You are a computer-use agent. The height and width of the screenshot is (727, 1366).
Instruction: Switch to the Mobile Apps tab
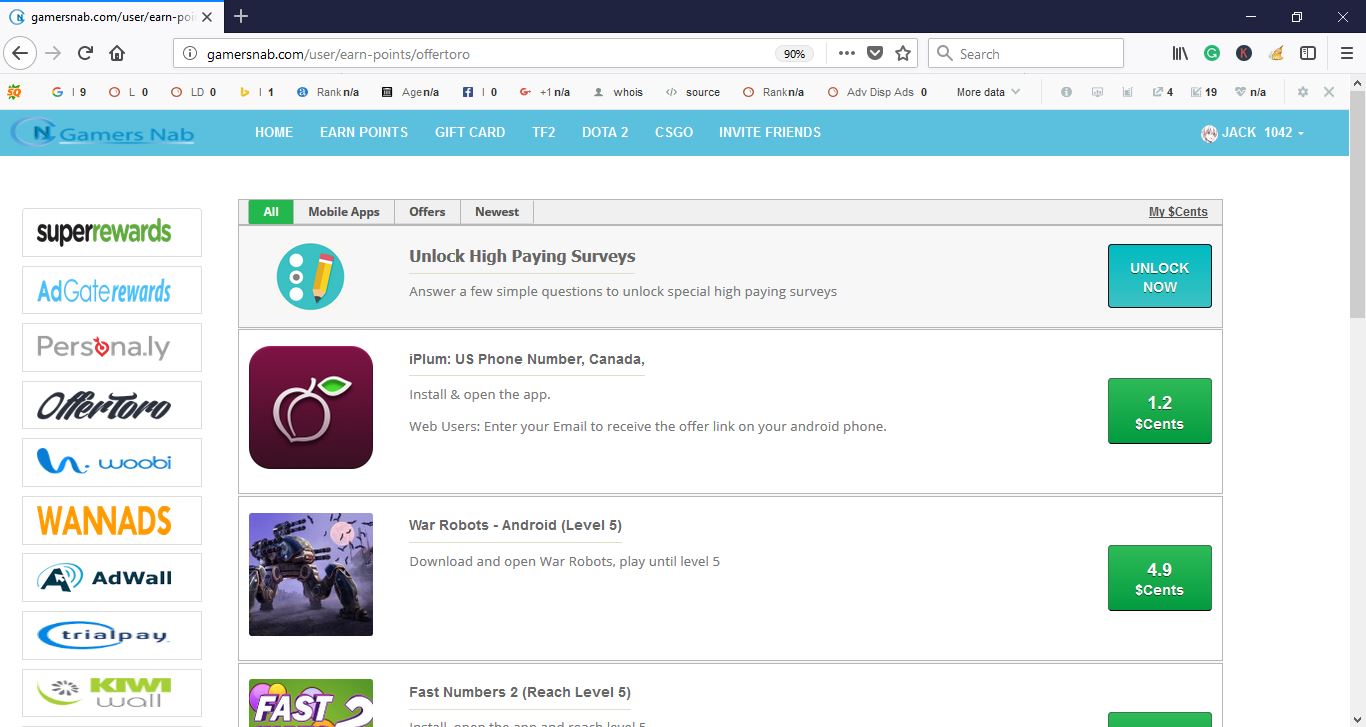344,212
